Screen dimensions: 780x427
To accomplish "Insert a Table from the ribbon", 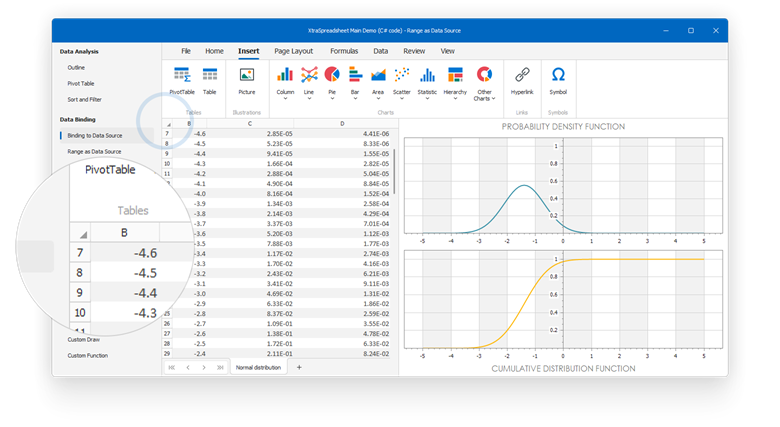I will tap(209, 81).
